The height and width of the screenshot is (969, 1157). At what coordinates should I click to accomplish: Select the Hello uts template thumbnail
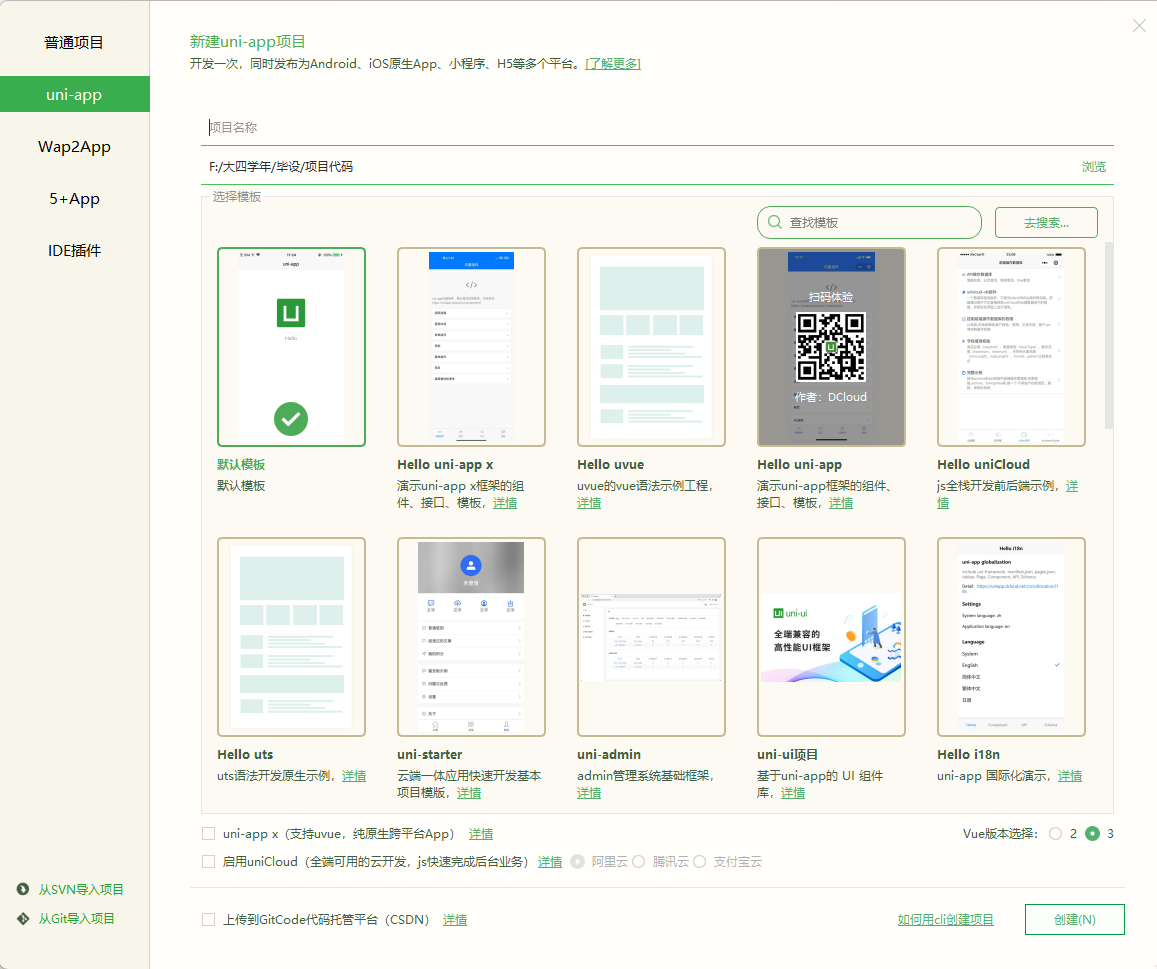pos(291,637)
